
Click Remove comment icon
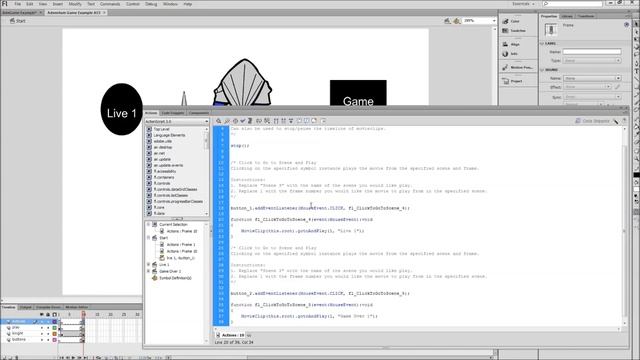(x=314, y=121)
